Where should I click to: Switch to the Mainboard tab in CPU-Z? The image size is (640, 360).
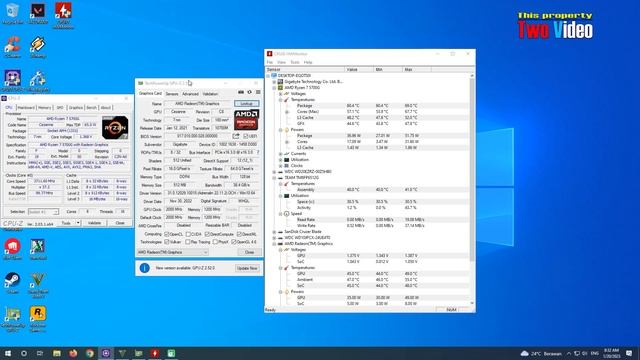[x=26, y=107]
